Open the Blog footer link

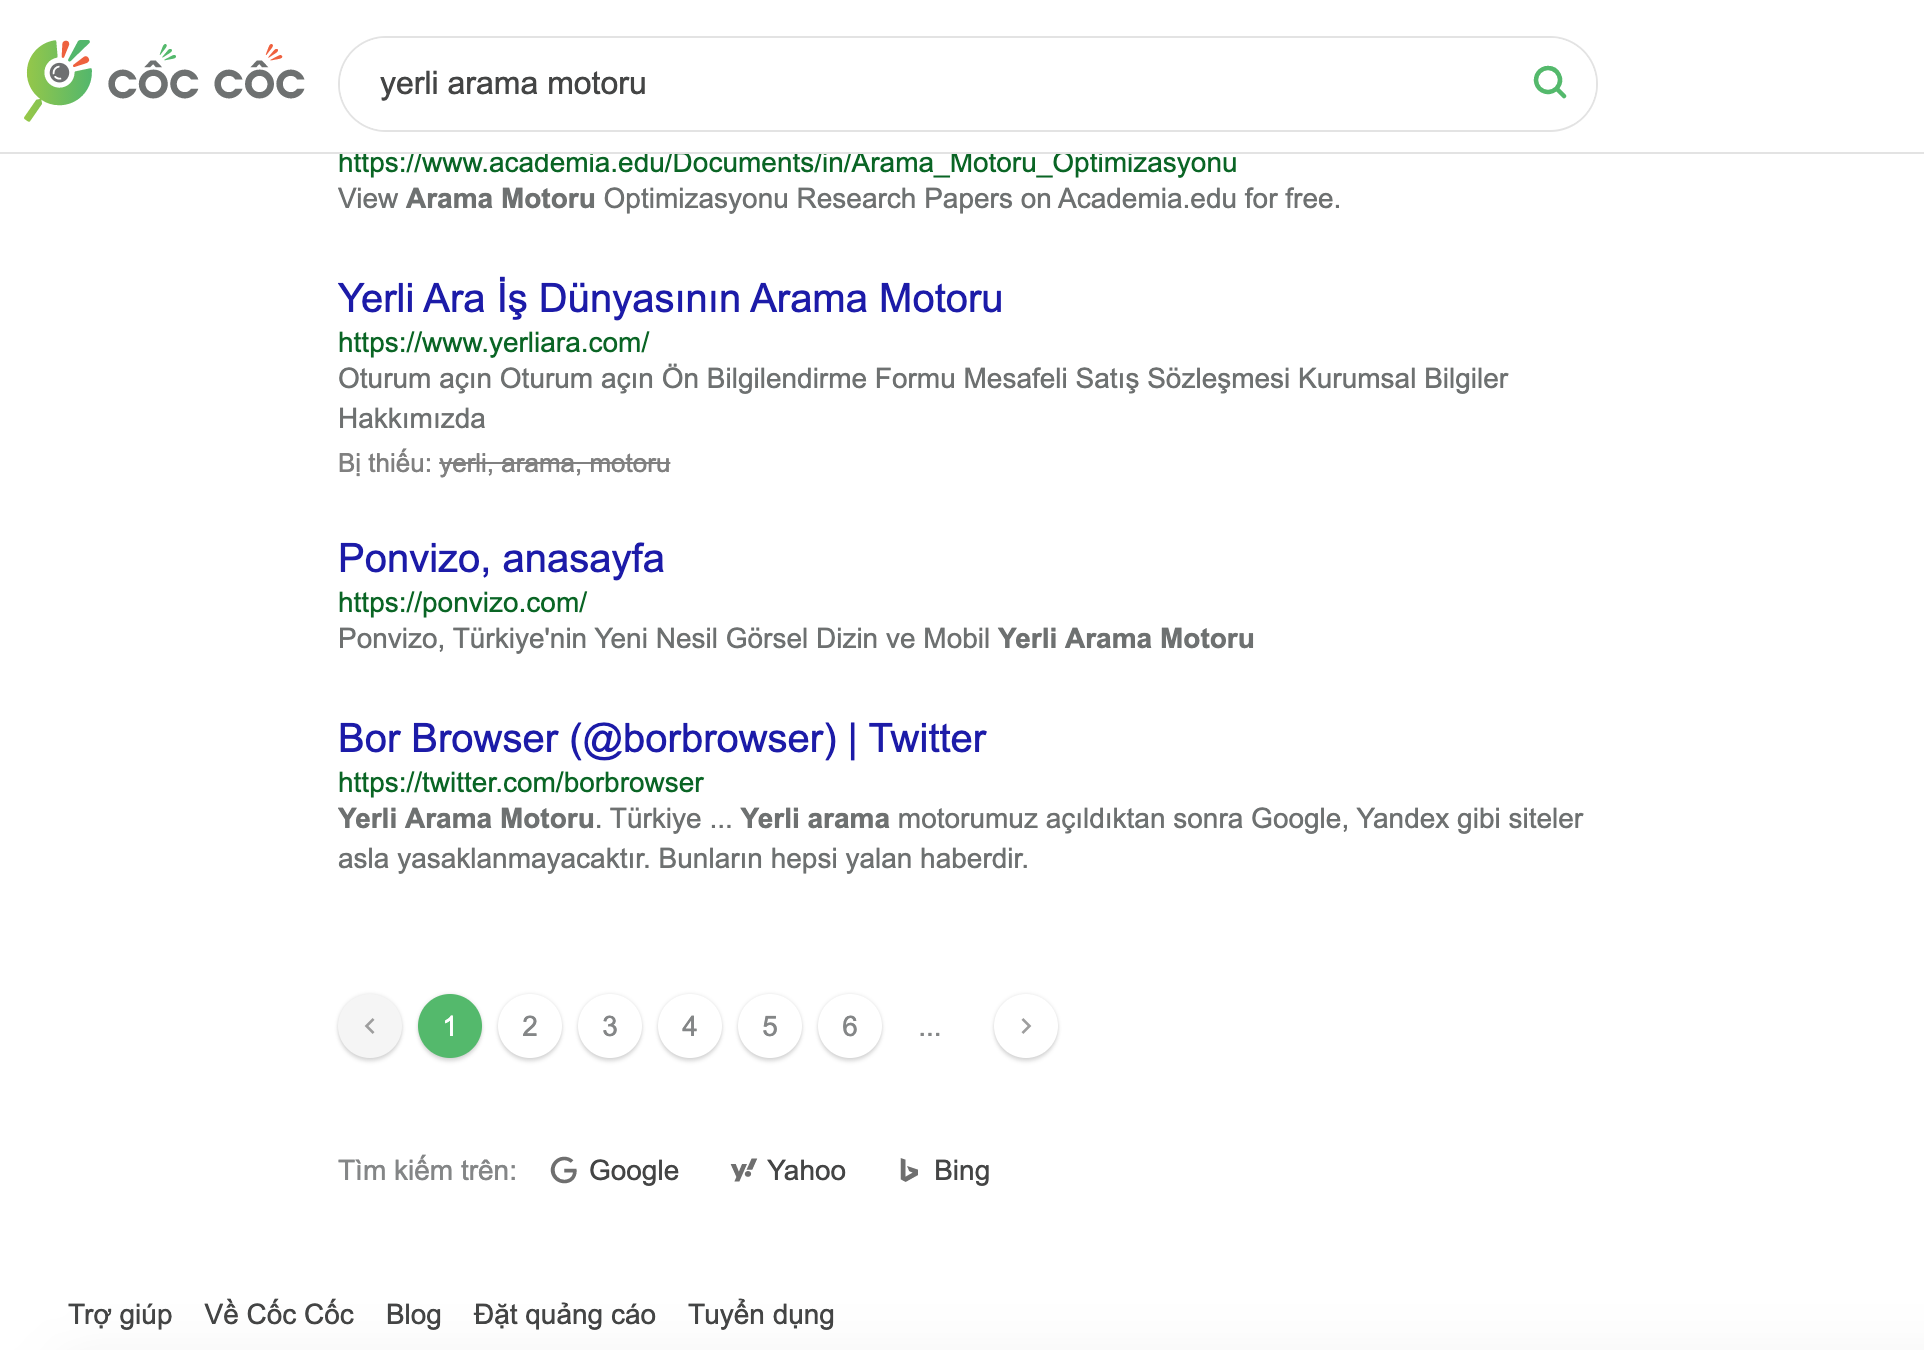point(414,1315)
